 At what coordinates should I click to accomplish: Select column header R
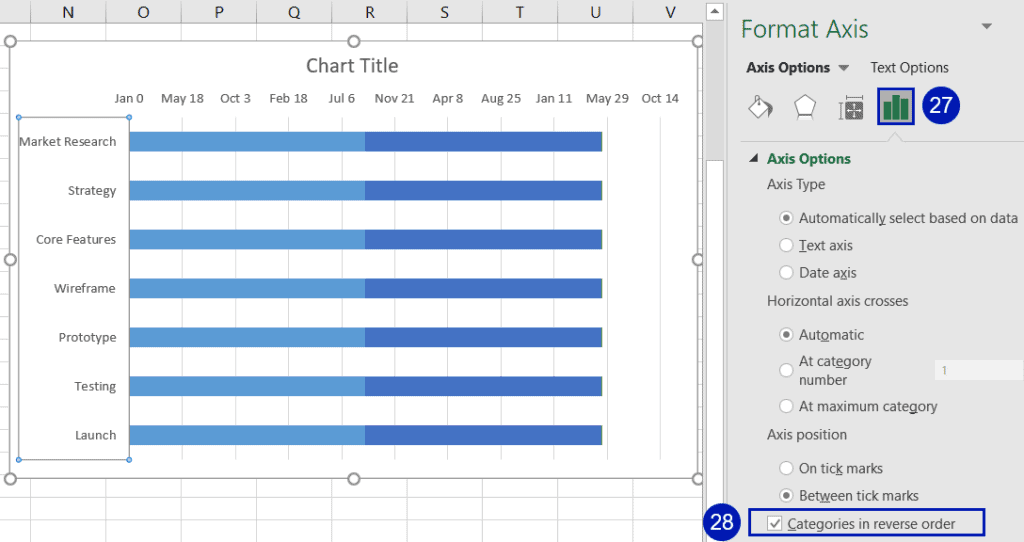(370, 12)
